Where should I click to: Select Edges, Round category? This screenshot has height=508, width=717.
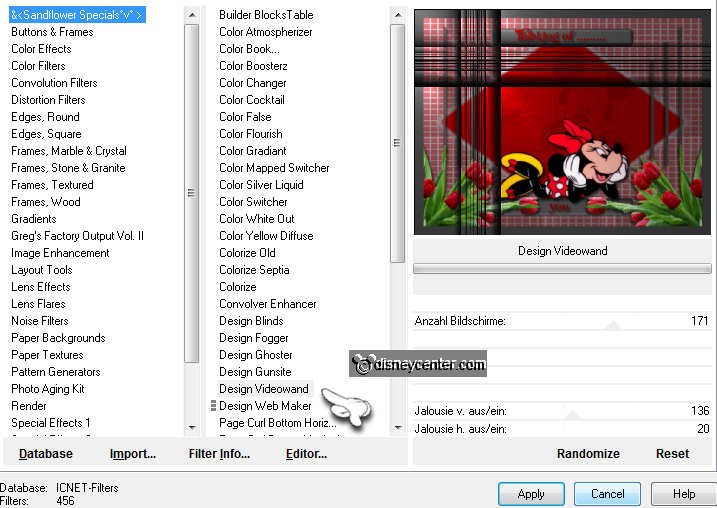45,117
